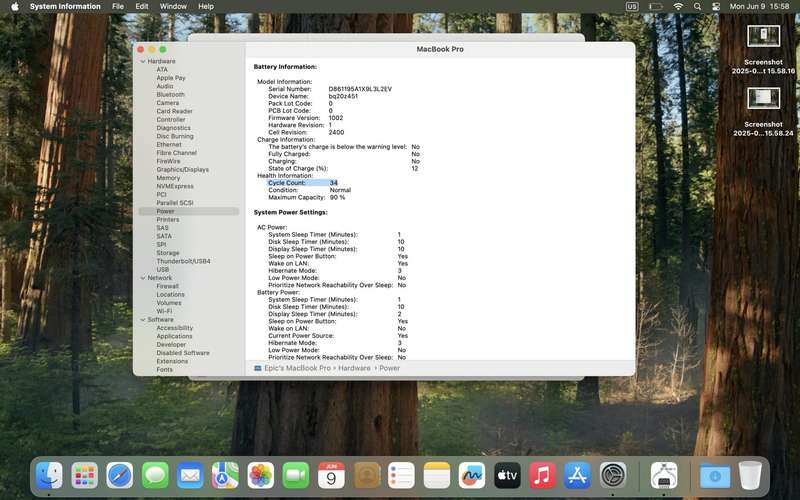Click the Condition: Normal line
This screenshot has height=500, width=800.
coord(310,190)
